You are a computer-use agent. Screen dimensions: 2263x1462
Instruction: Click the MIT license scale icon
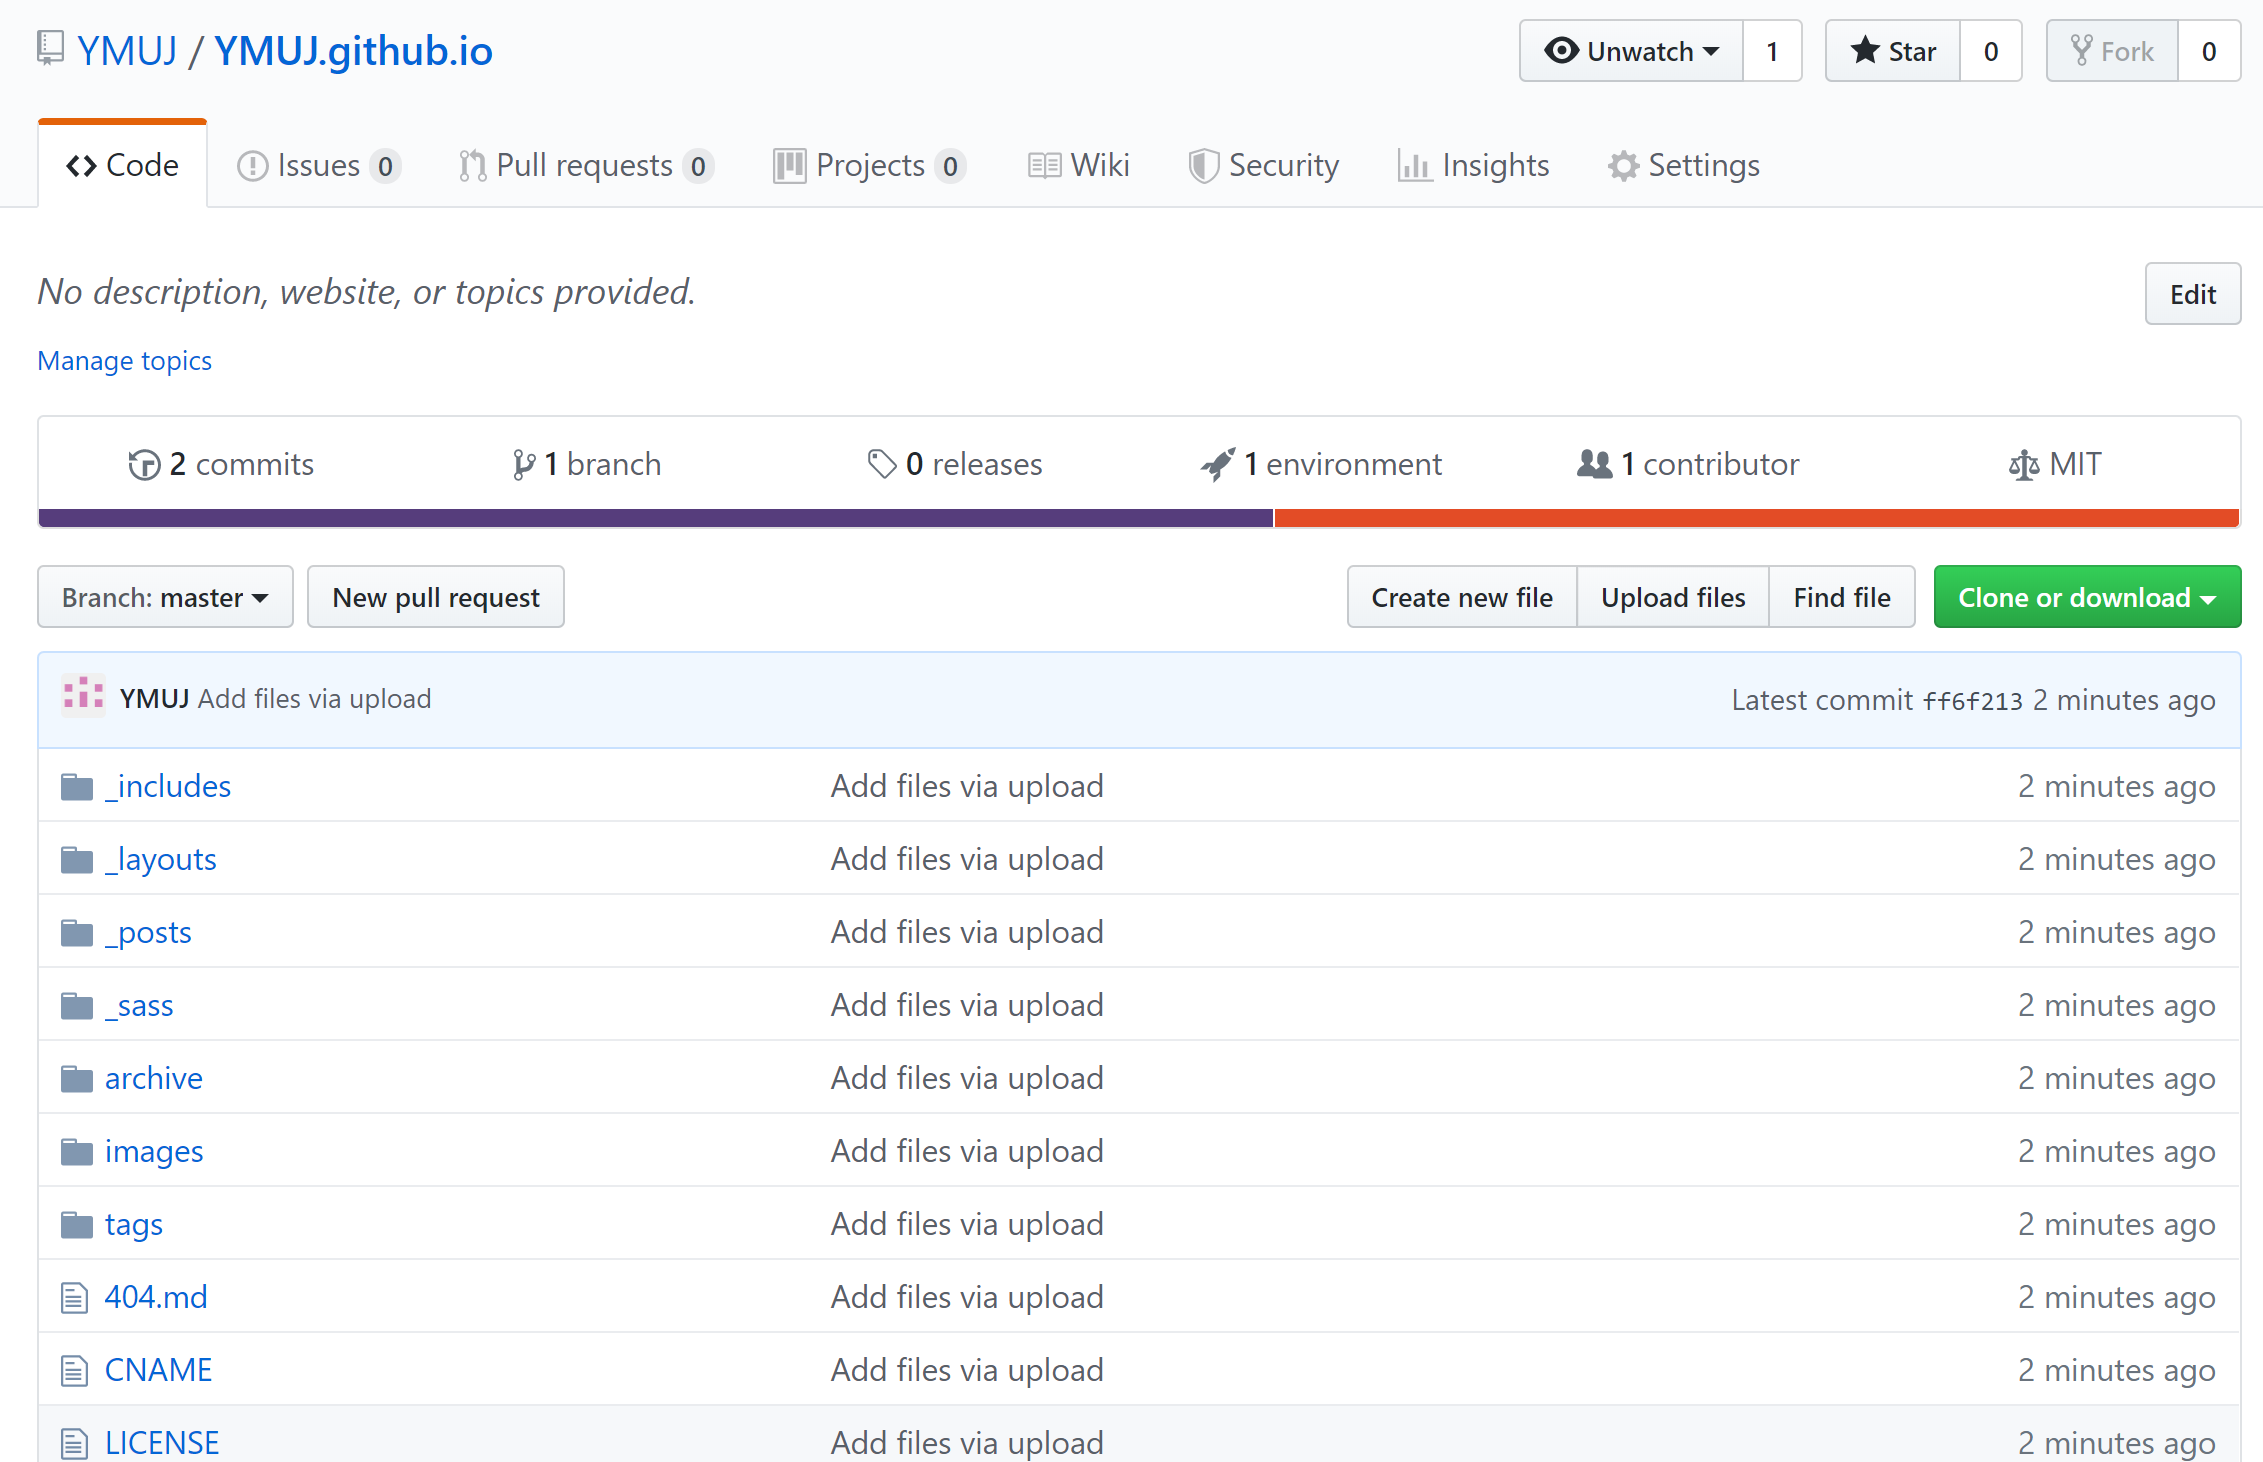2023,465
